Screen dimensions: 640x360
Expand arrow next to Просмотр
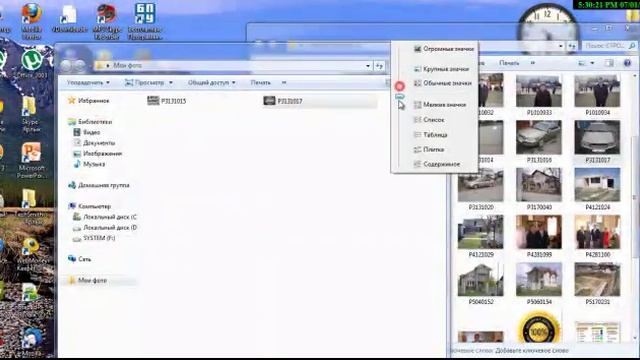(x=171, y=82)
